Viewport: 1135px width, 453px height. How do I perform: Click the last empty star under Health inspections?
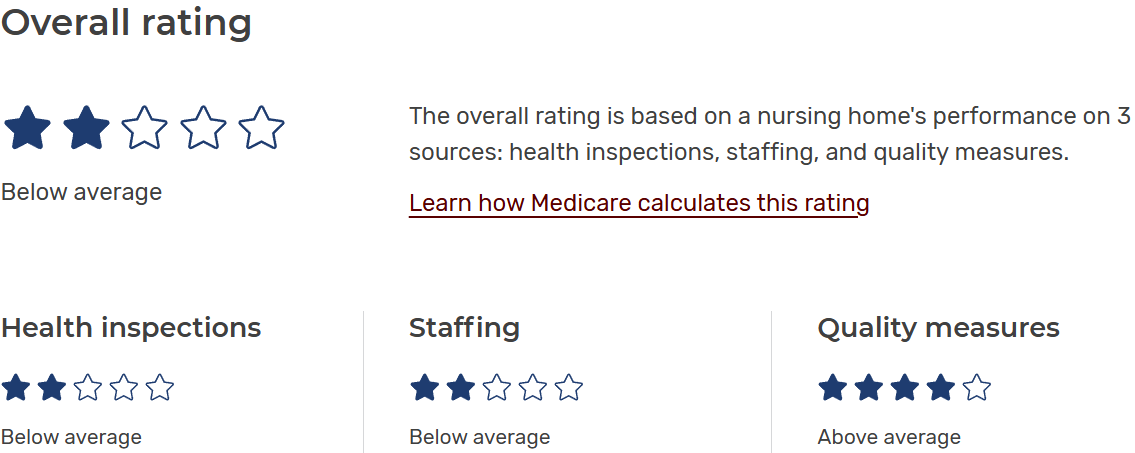point(160,387)
